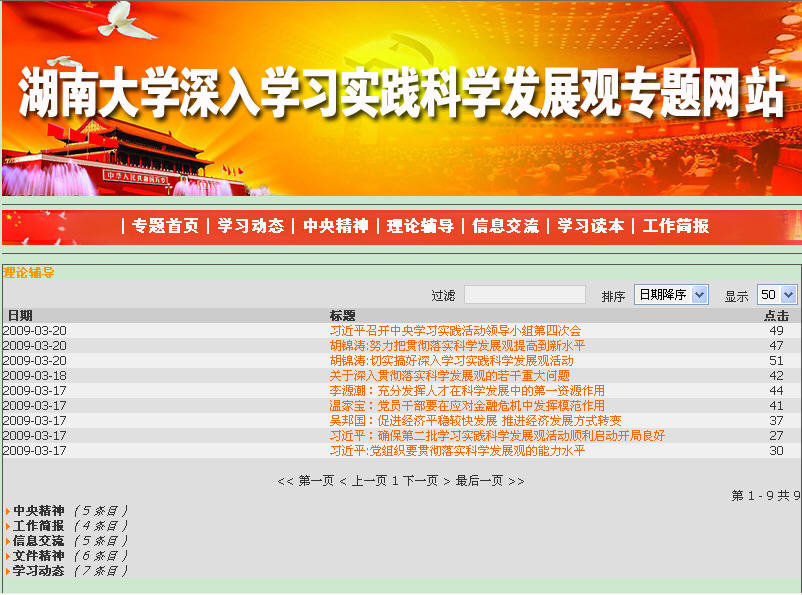This screenshot has width=802, height=595.
Task: Open the 学习读本 navigation item
Action: click(x=590, y=226)
